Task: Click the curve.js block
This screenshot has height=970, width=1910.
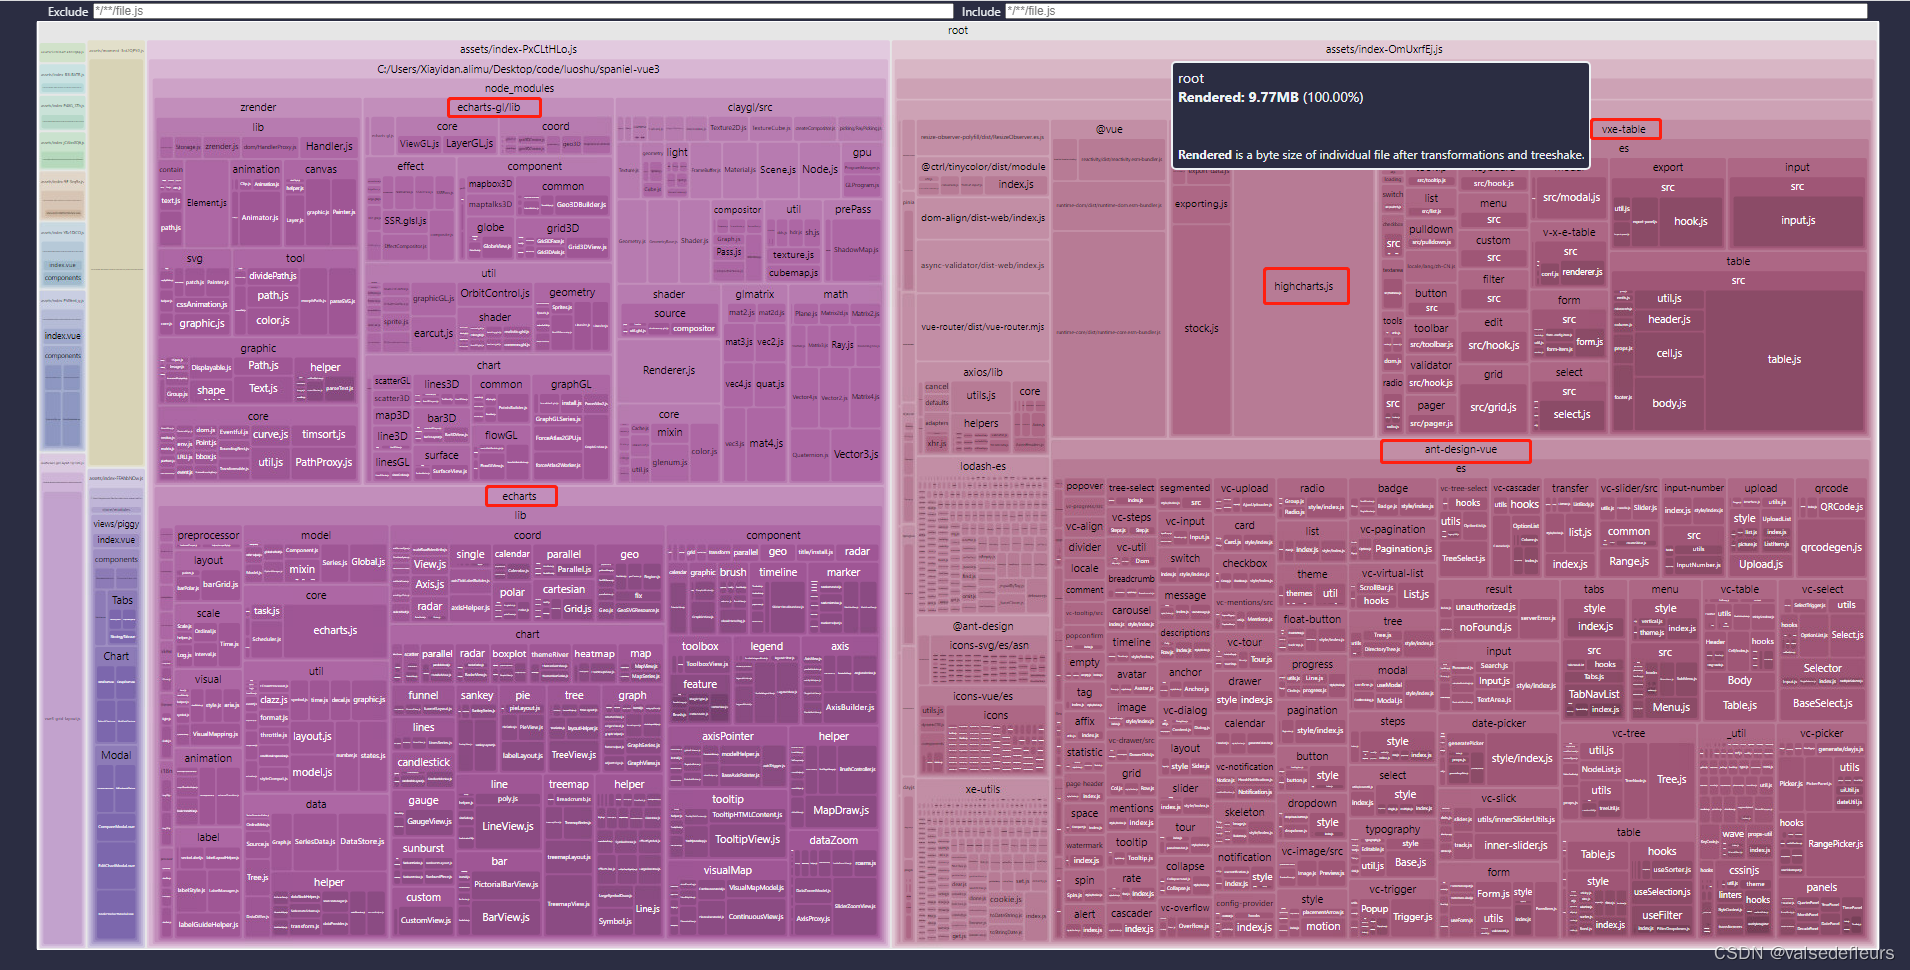Action: coord(270,434)
